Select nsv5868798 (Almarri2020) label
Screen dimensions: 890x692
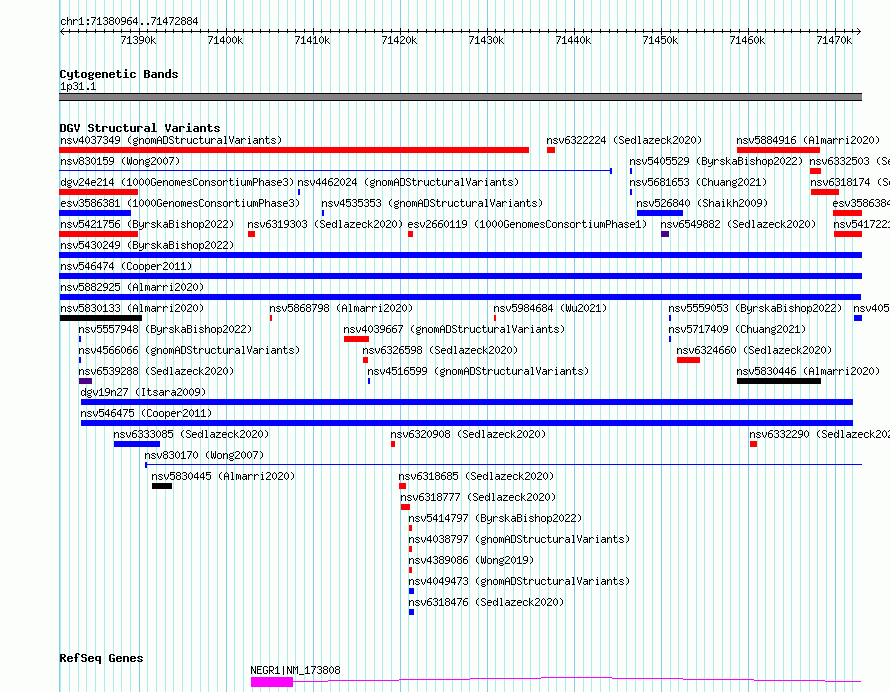(341, 308)
